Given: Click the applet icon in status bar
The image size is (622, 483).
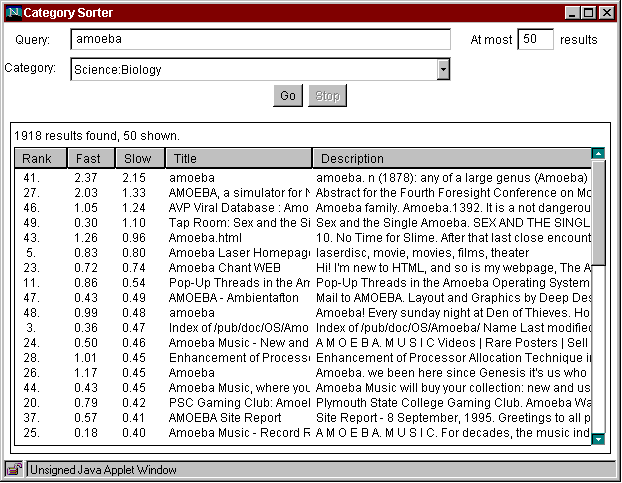Looking at the screenshot, I should pyautogui.click(x=14, y=468).
